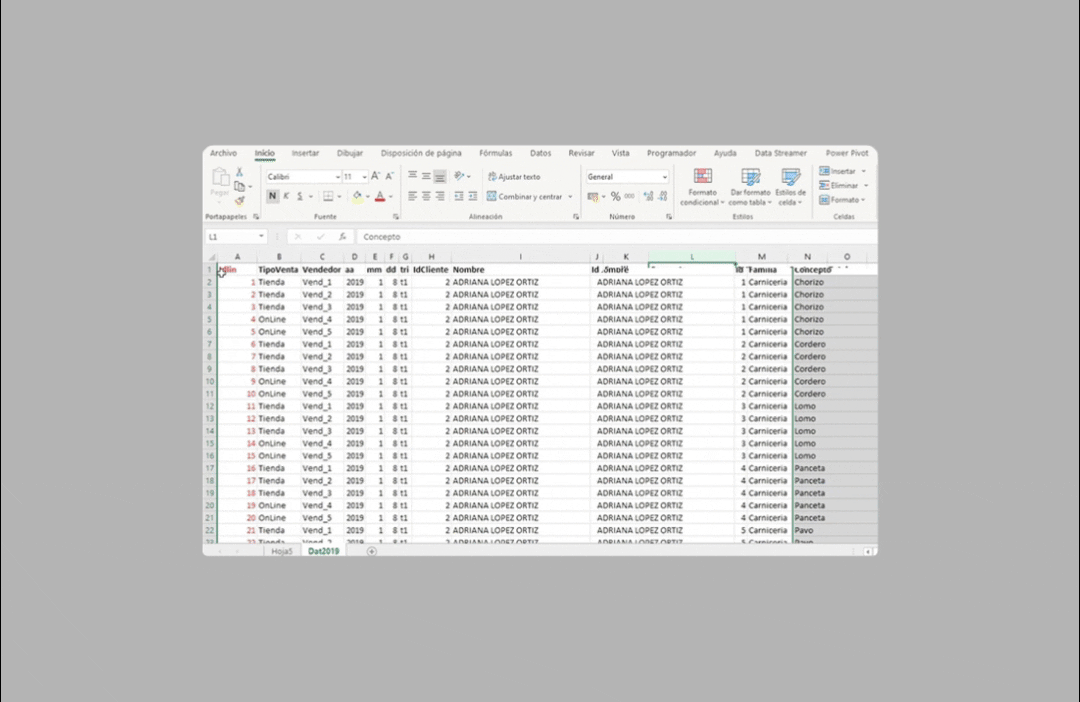Click the accounting number format icon
Screen dimensions: 1080x702
point(592,196)
